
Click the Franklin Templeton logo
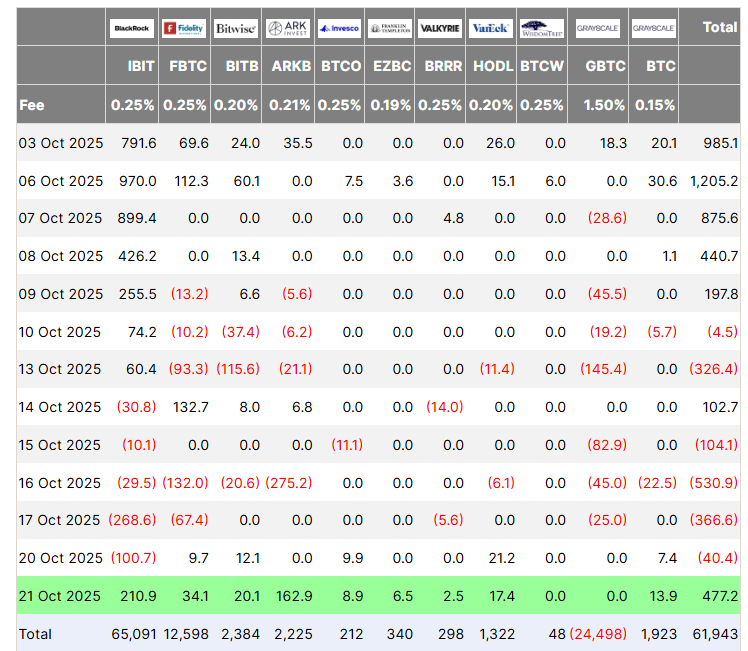click(x=390, y=28)
